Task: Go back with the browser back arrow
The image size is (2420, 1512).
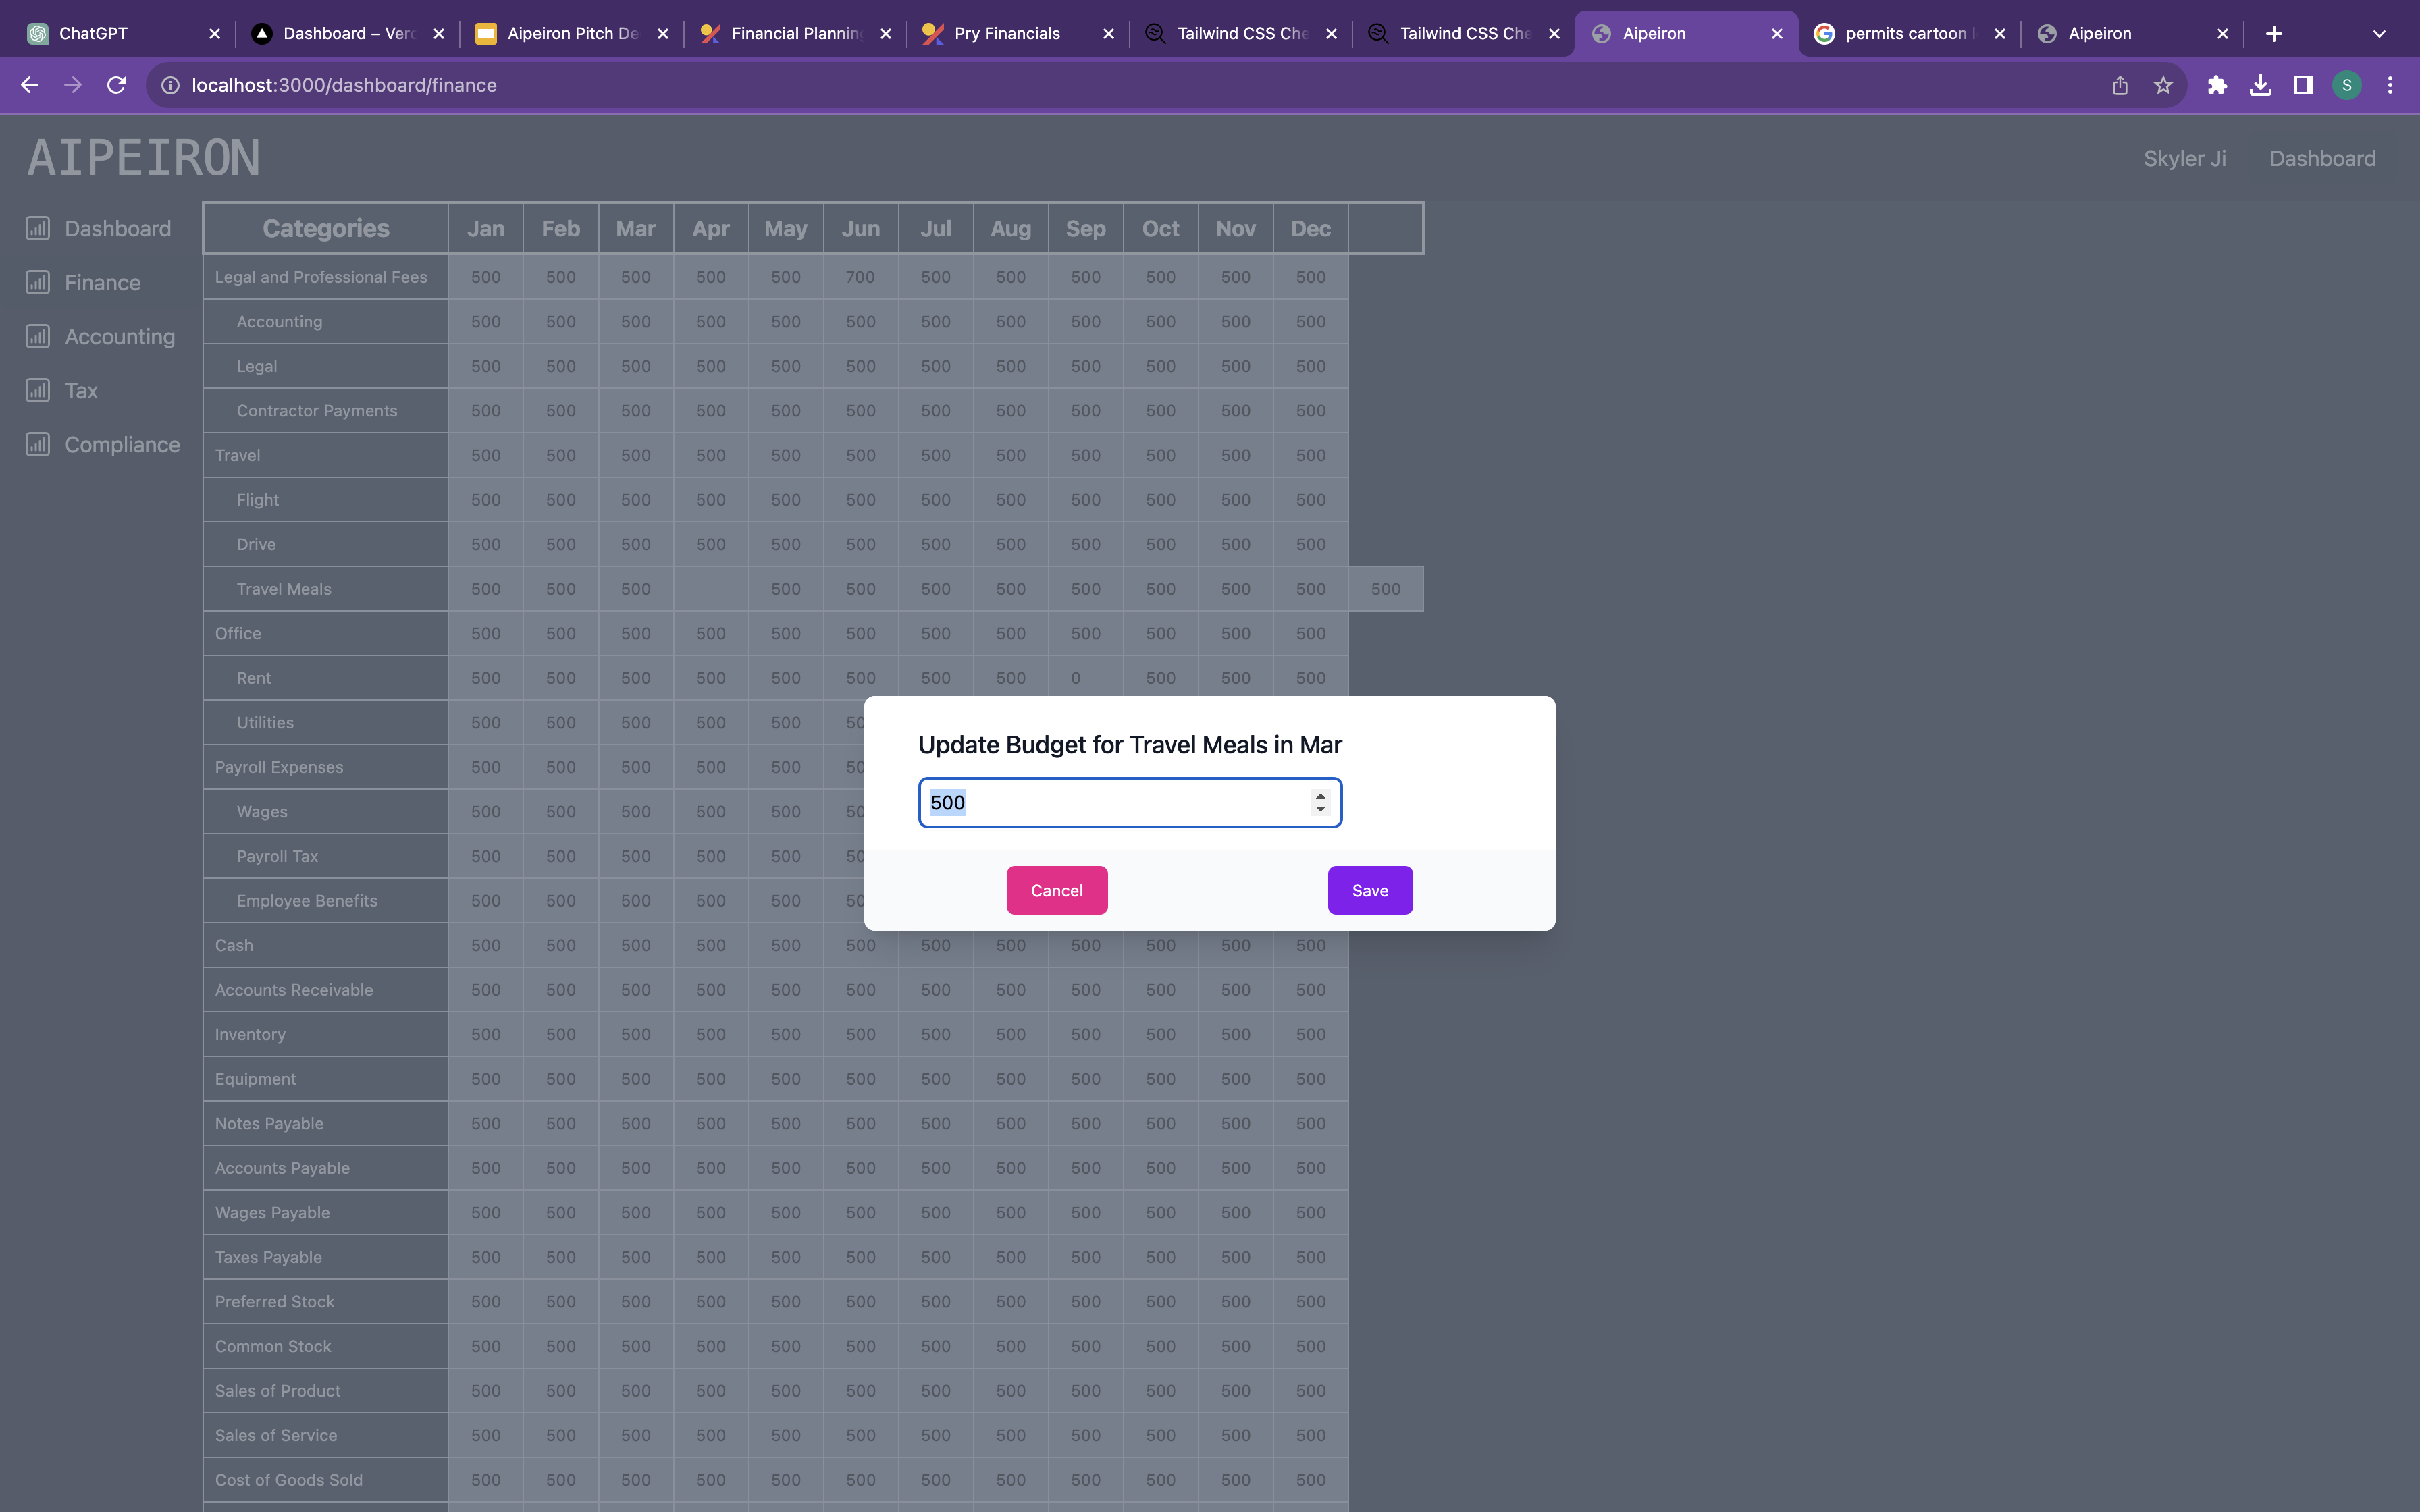Action: click(29, 85)
